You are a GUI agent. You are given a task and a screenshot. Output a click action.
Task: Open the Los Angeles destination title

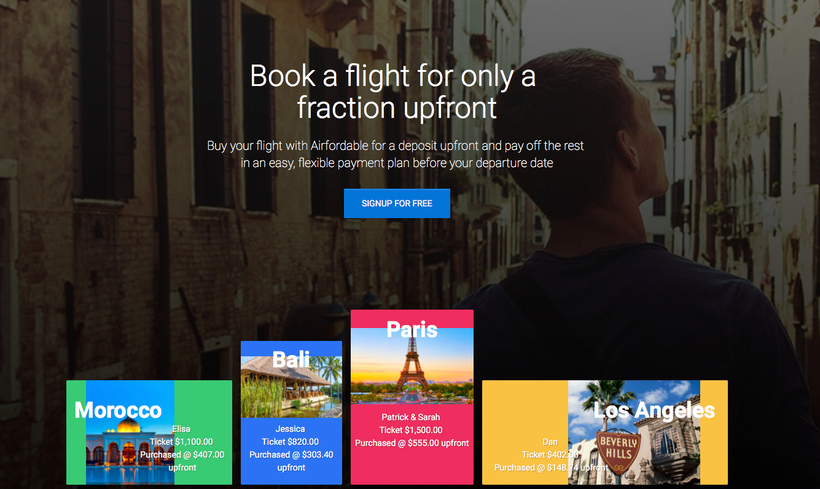point(654,411)
